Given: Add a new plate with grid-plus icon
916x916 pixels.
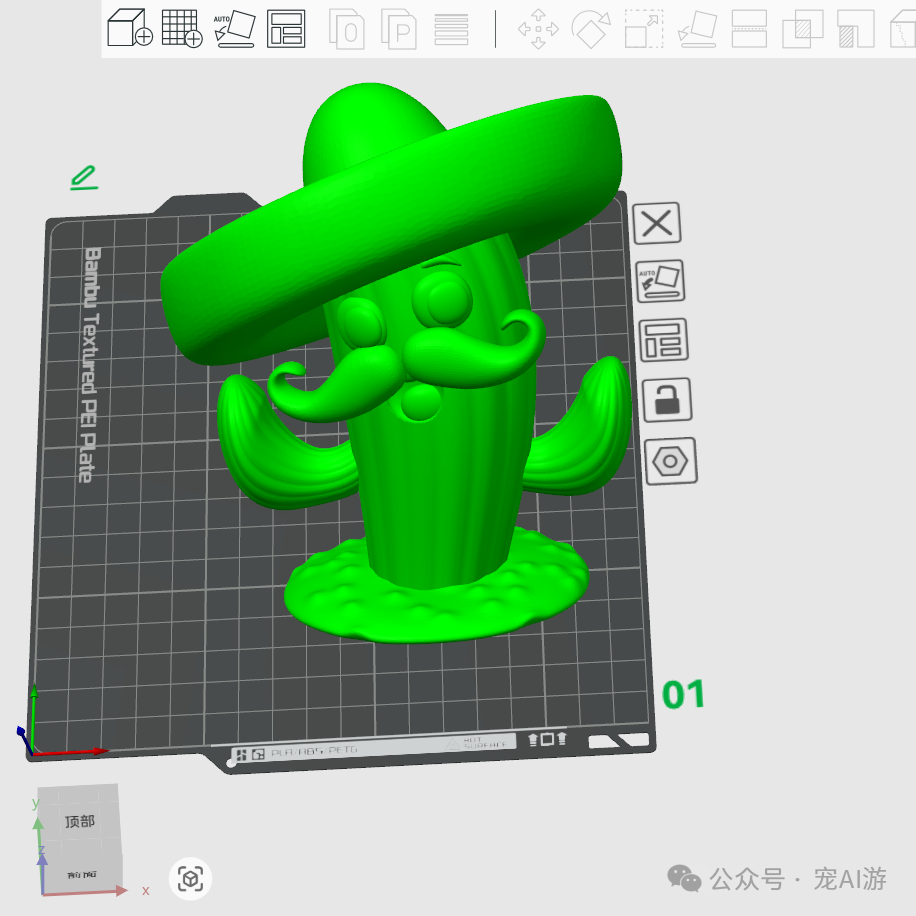Looking at the screenshot, I should [182, 28].
